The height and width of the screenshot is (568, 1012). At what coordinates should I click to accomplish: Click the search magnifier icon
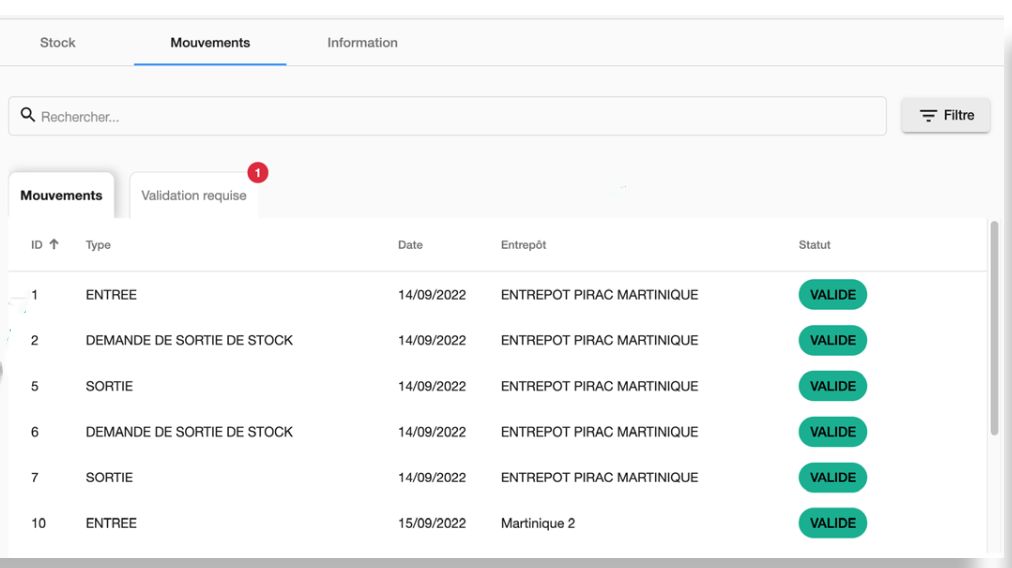[x=27, y=116]
